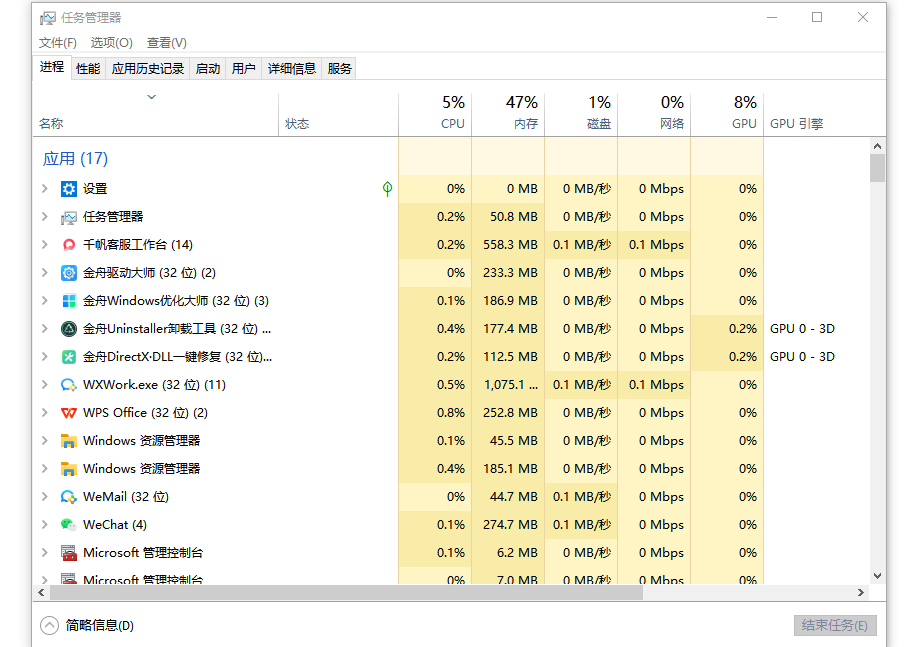
Task: Switch to the 应用历史记录 tab
Action: coord(148,69)
